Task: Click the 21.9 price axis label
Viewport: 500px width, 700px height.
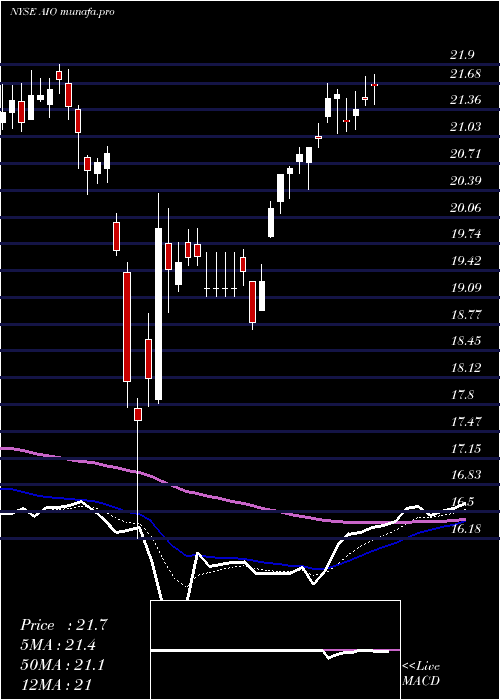Action: (x=462, y=55)
